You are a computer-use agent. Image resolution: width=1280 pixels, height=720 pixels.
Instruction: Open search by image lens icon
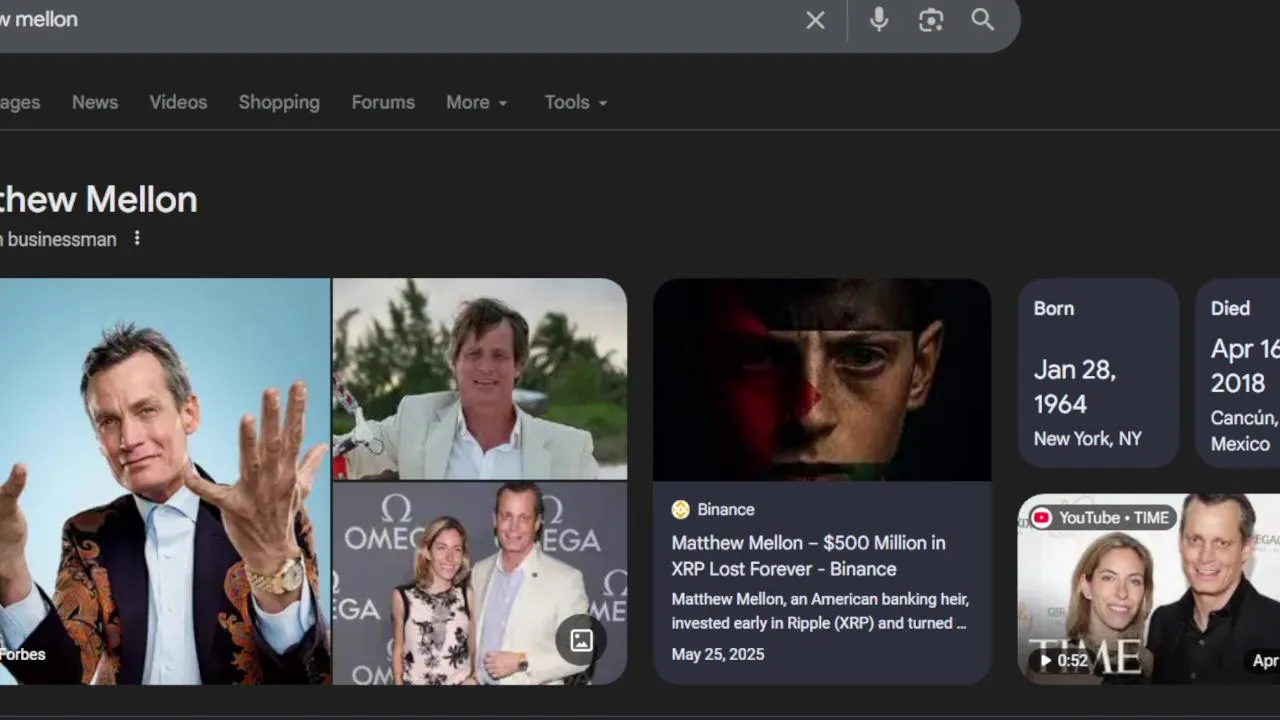[x=931, y=20]
